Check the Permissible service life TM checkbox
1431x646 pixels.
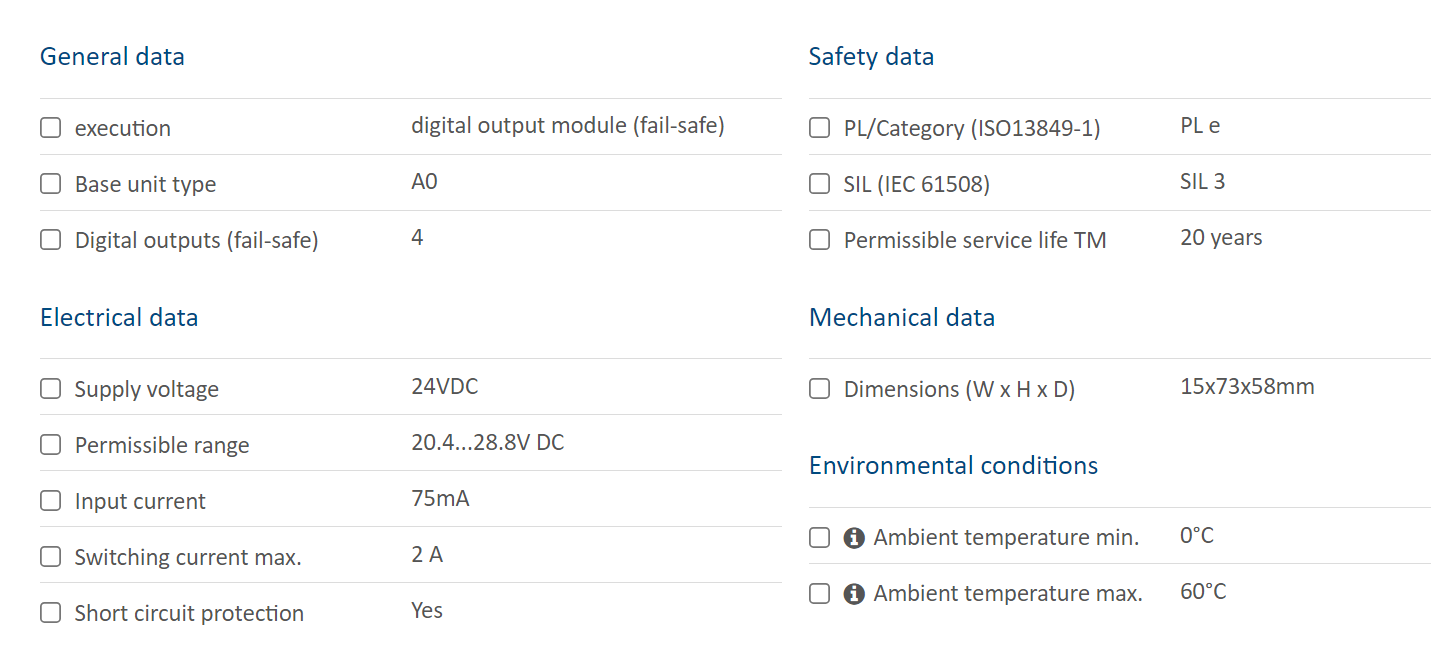(820, 240)
